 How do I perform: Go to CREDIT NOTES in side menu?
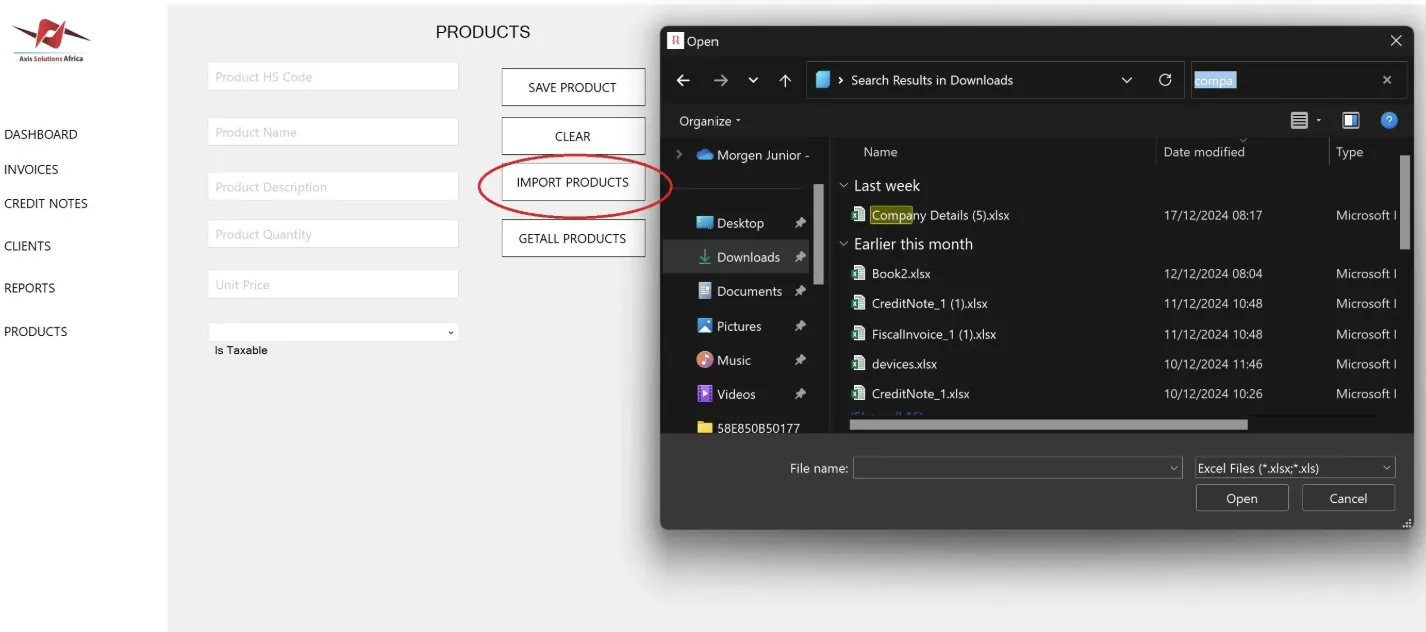click(x=46, y=203)
